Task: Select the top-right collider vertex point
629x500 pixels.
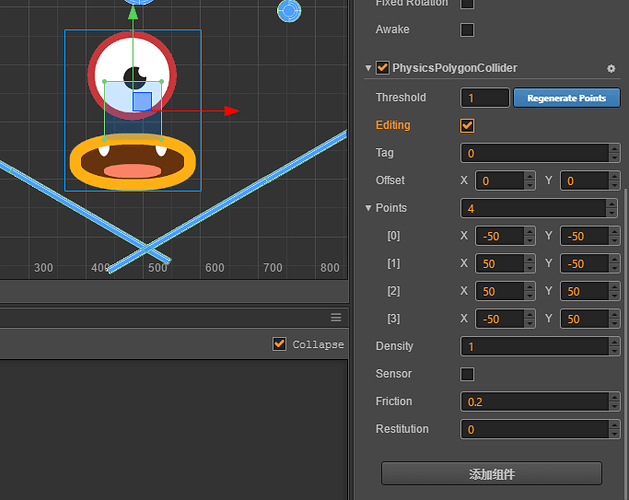Action: (x=162, y=82)
